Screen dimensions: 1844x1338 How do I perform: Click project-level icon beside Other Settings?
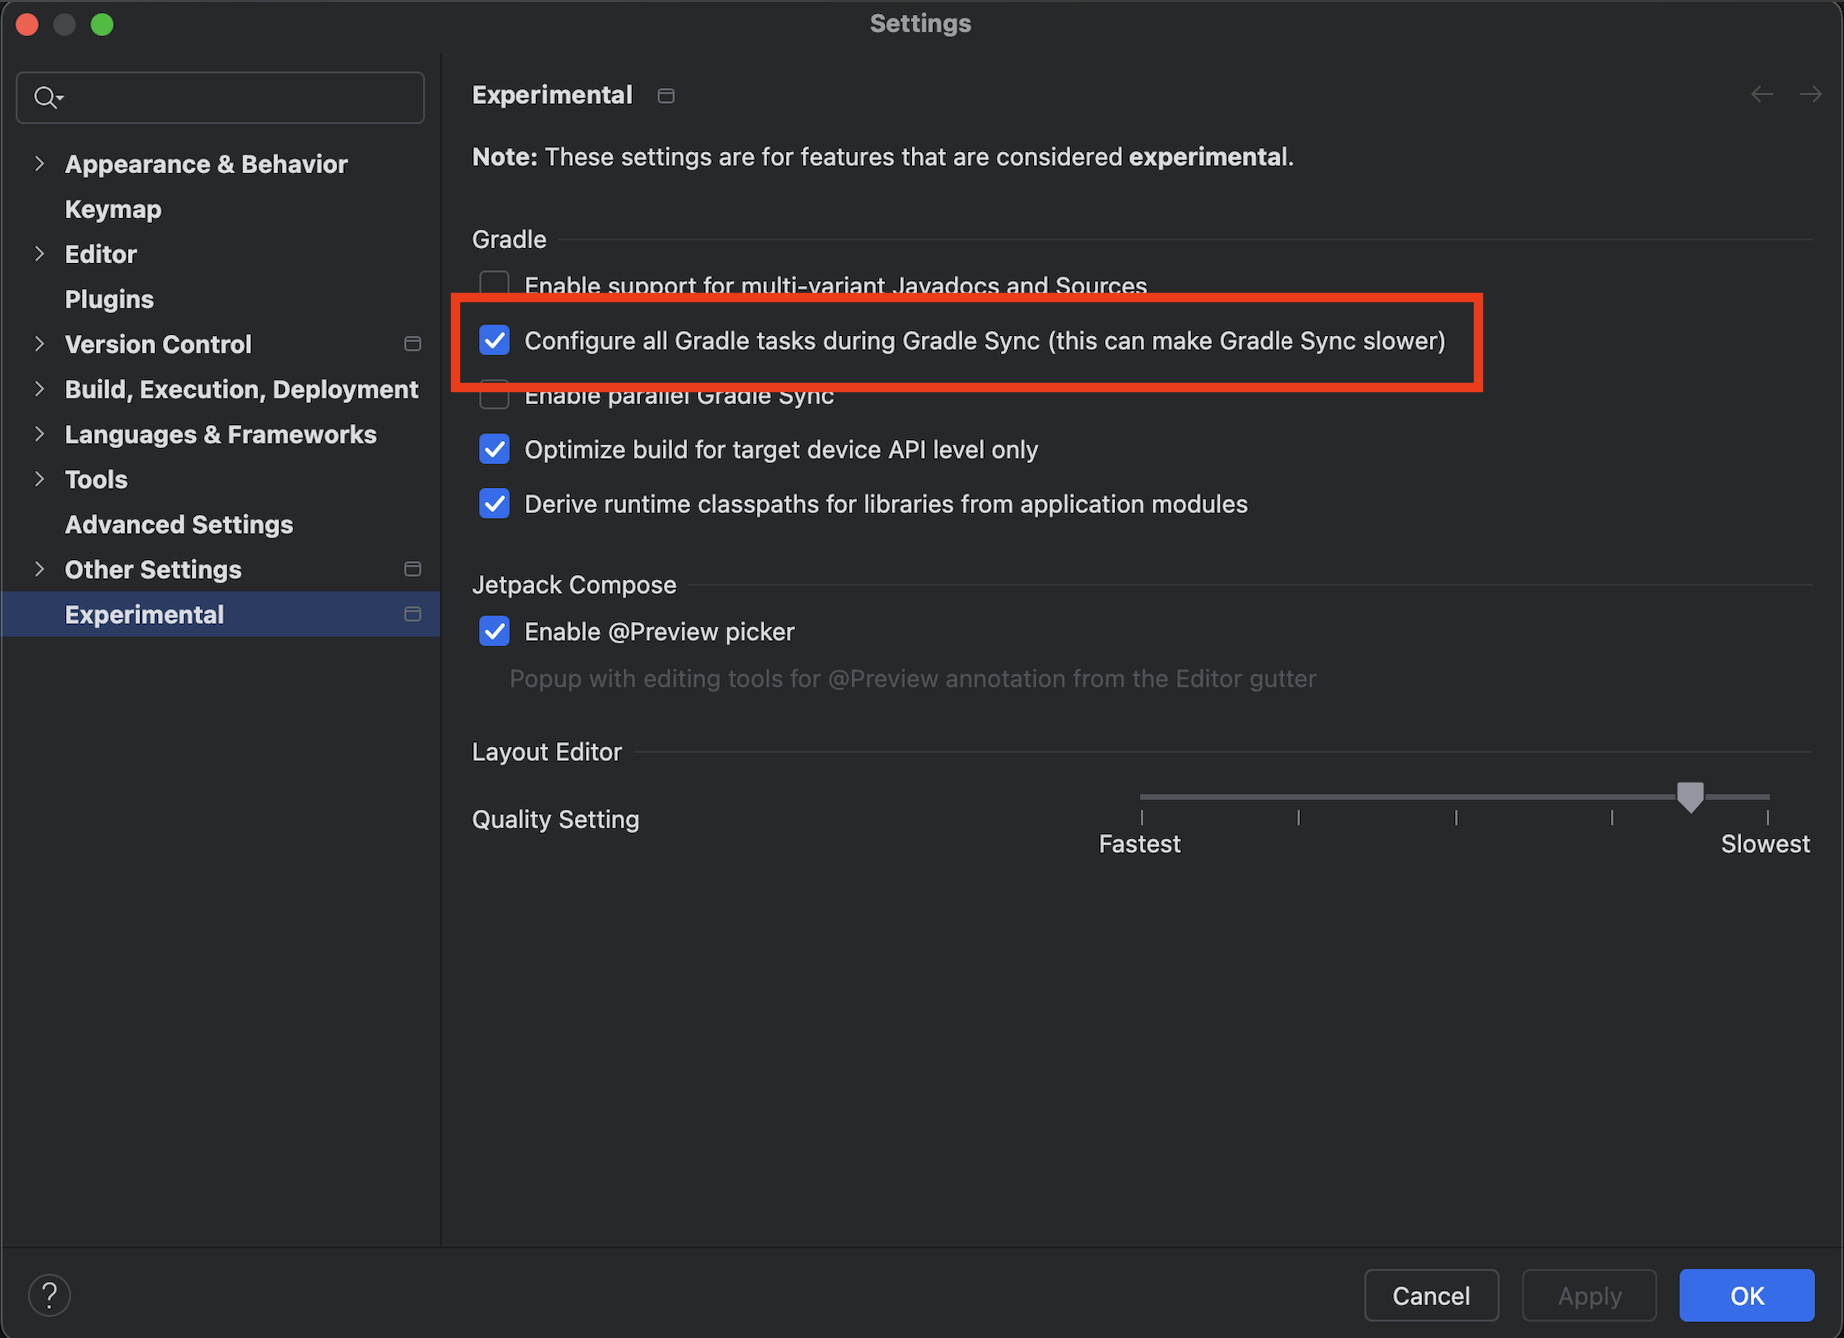(412, 569)
